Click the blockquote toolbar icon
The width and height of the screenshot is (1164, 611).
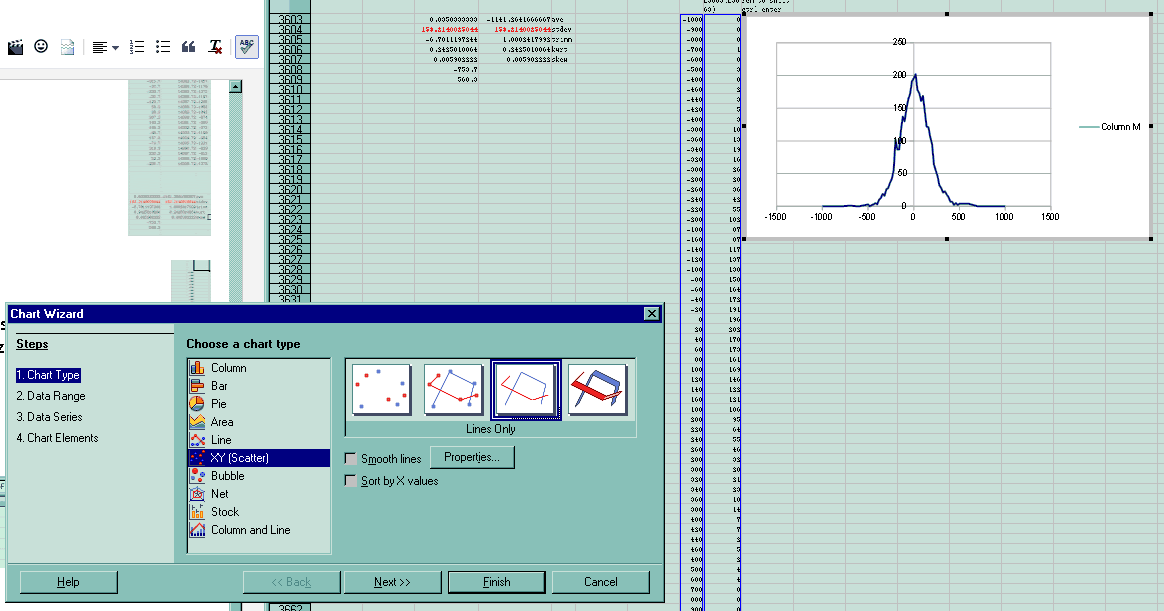188,45
